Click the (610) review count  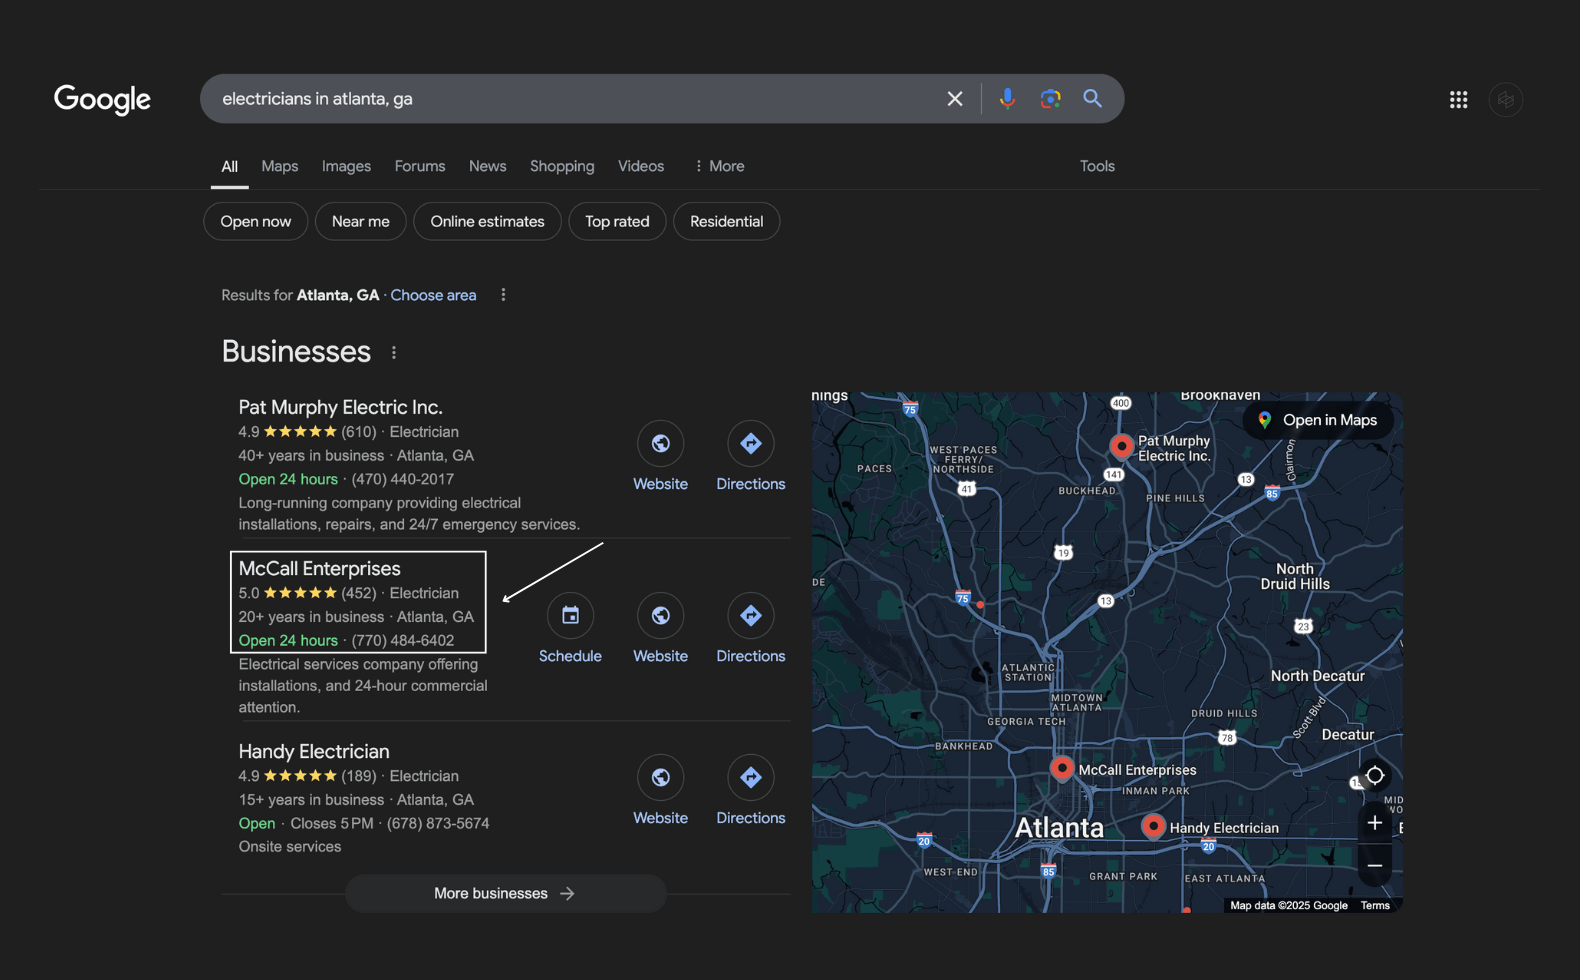click(x=359, y=432)
